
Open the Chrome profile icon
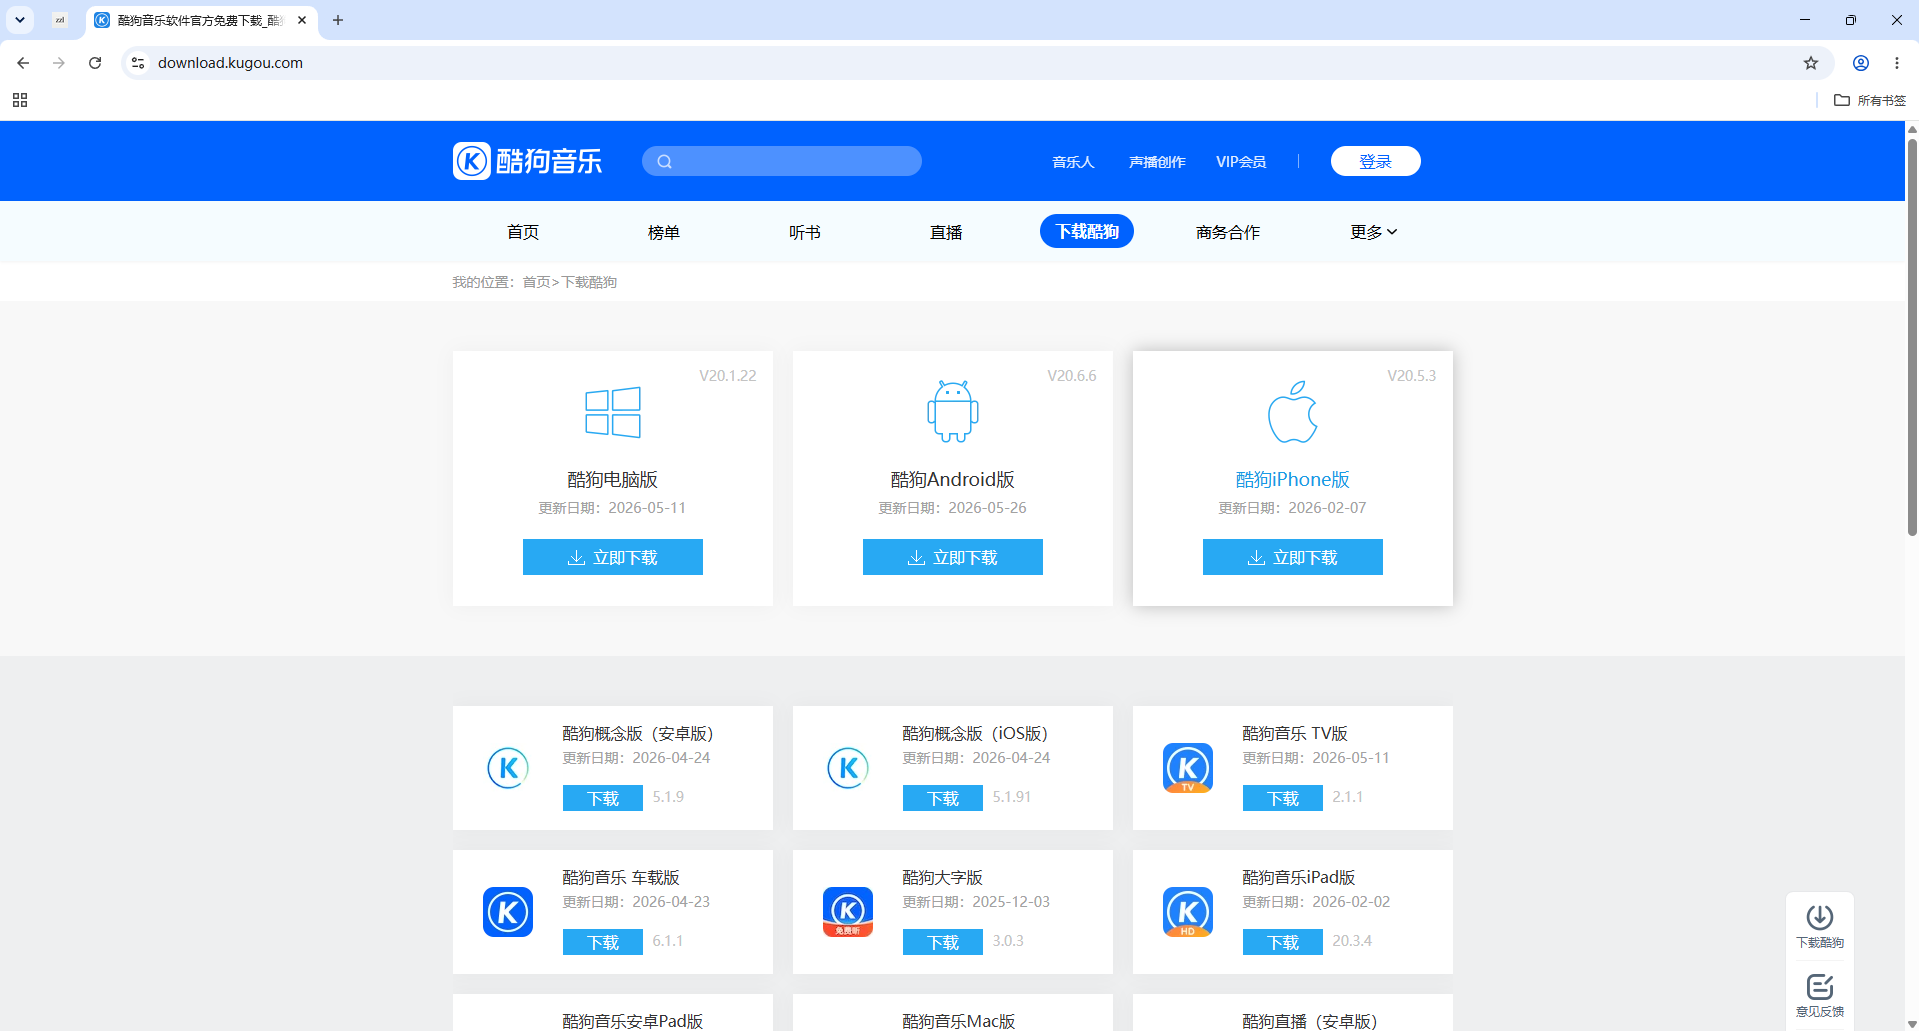(x=1861, y=63)
